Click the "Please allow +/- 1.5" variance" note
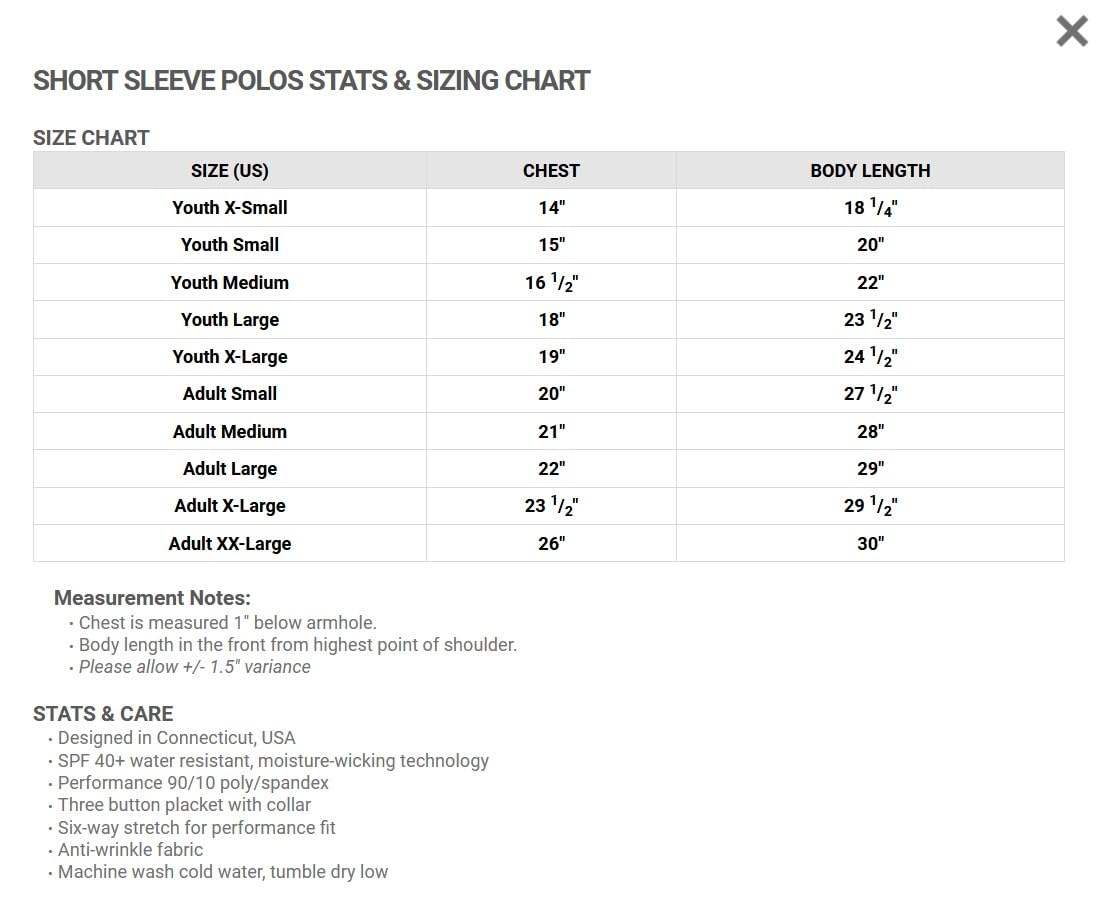The width and height of the screenshot is (1101, 914). pyautogui.click(x=195, y=667)
